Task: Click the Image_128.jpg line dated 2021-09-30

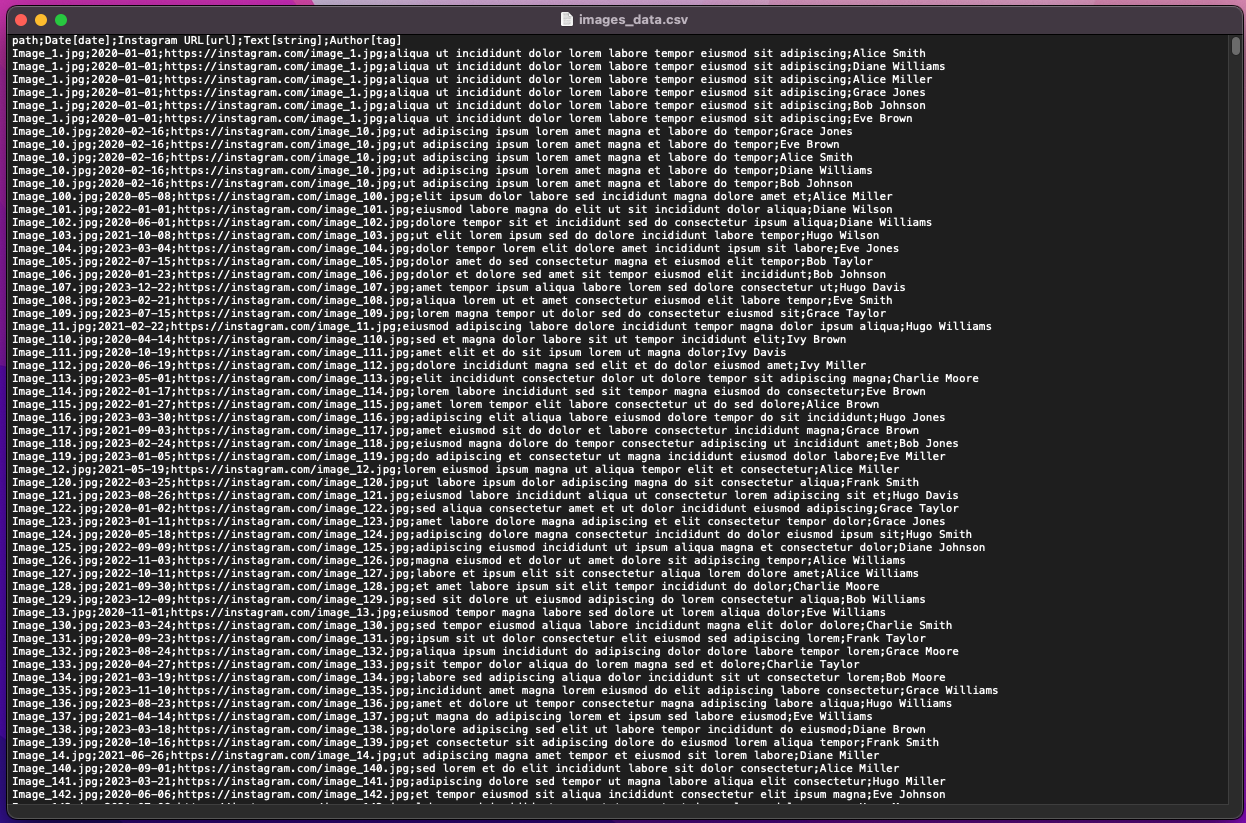Action: point(446,586)
